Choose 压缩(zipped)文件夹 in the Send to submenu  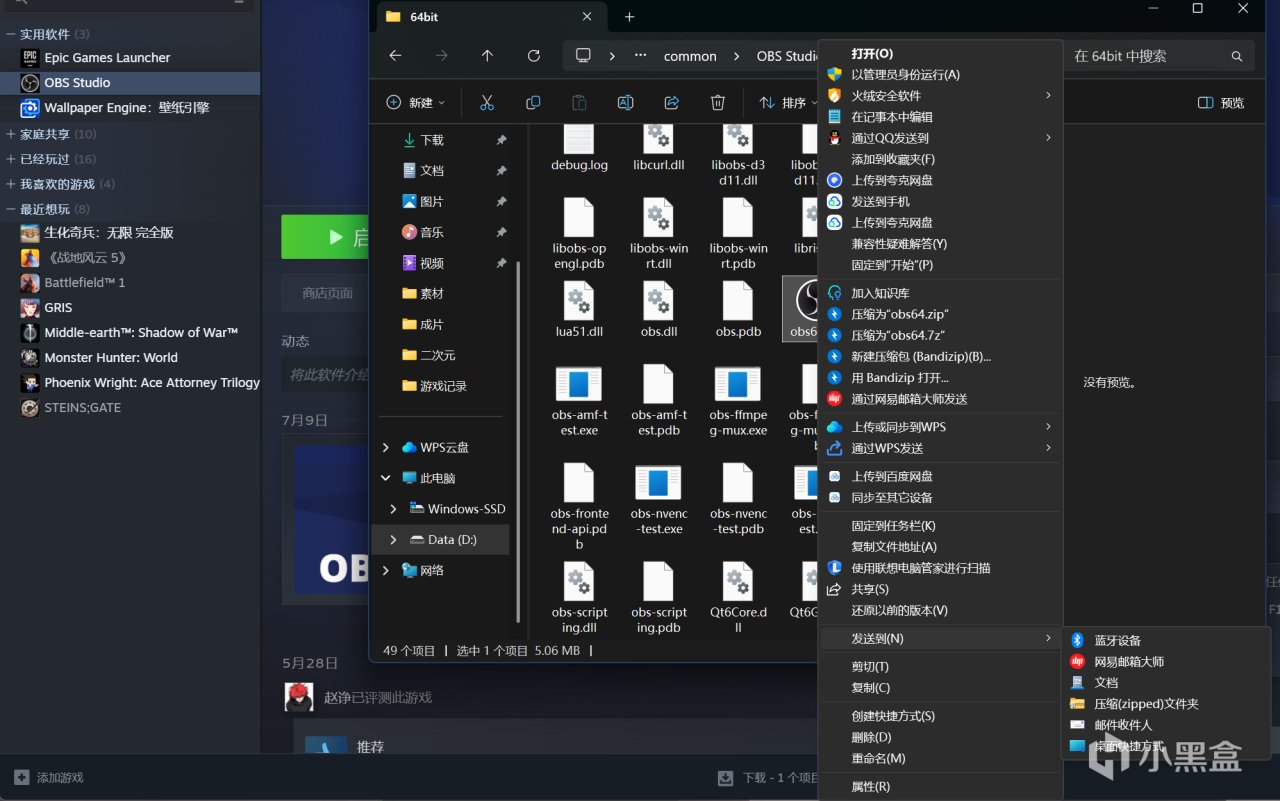pos(1166,704)
